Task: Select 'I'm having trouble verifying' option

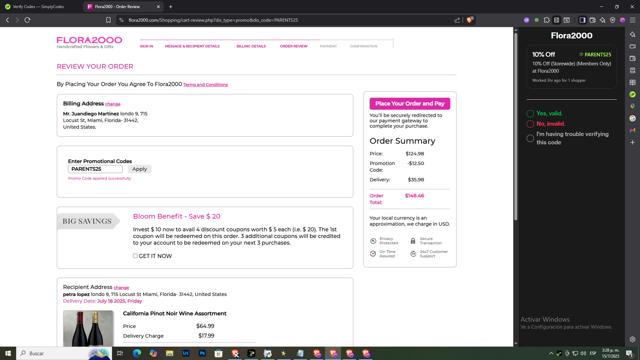Action: [530, 138]
